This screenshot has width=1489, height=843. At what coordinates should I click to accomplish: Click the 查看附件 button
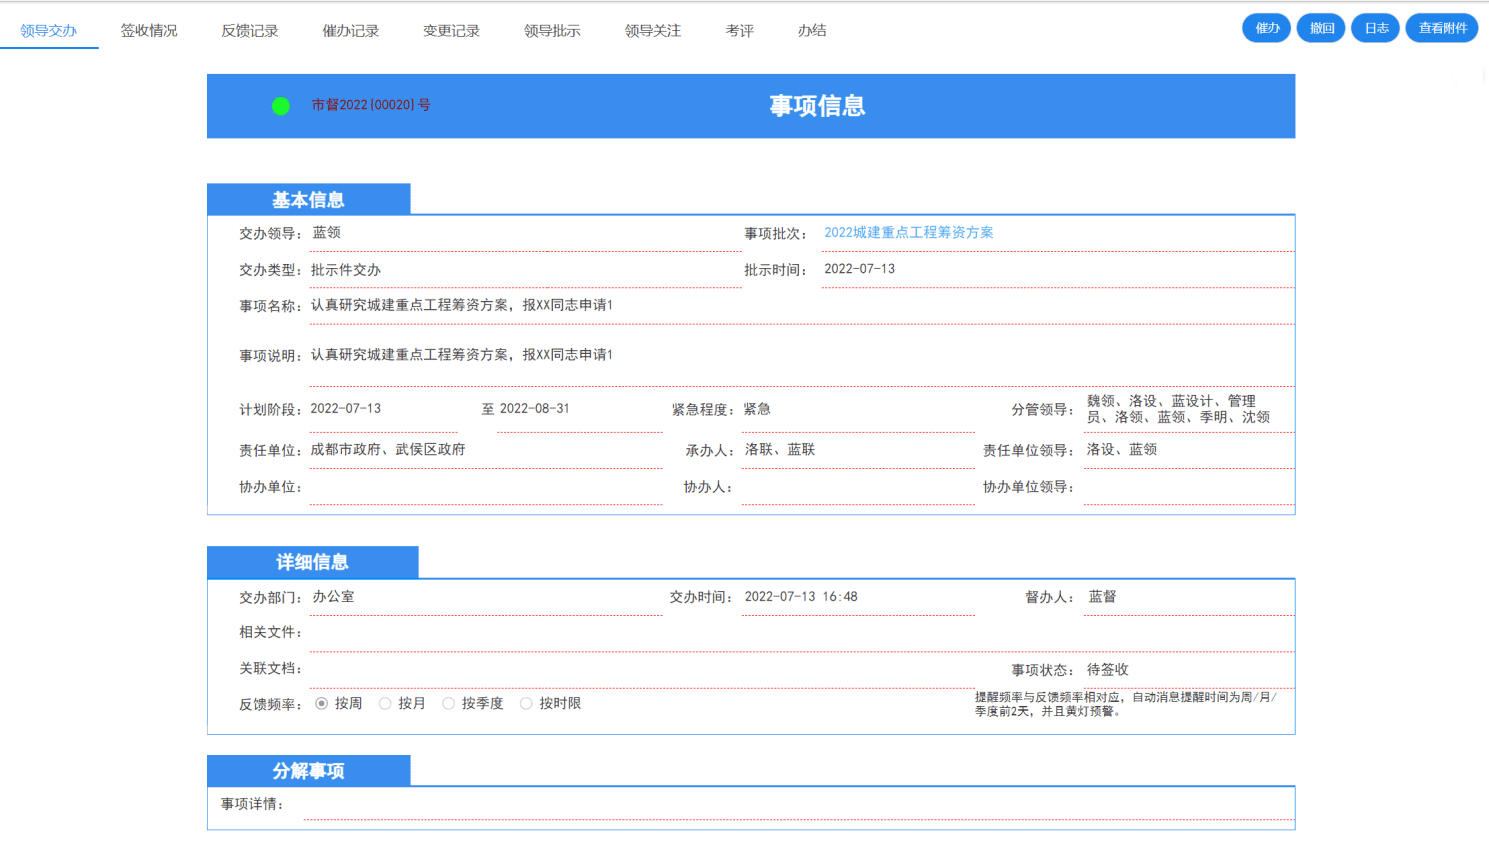point(1442,28)
